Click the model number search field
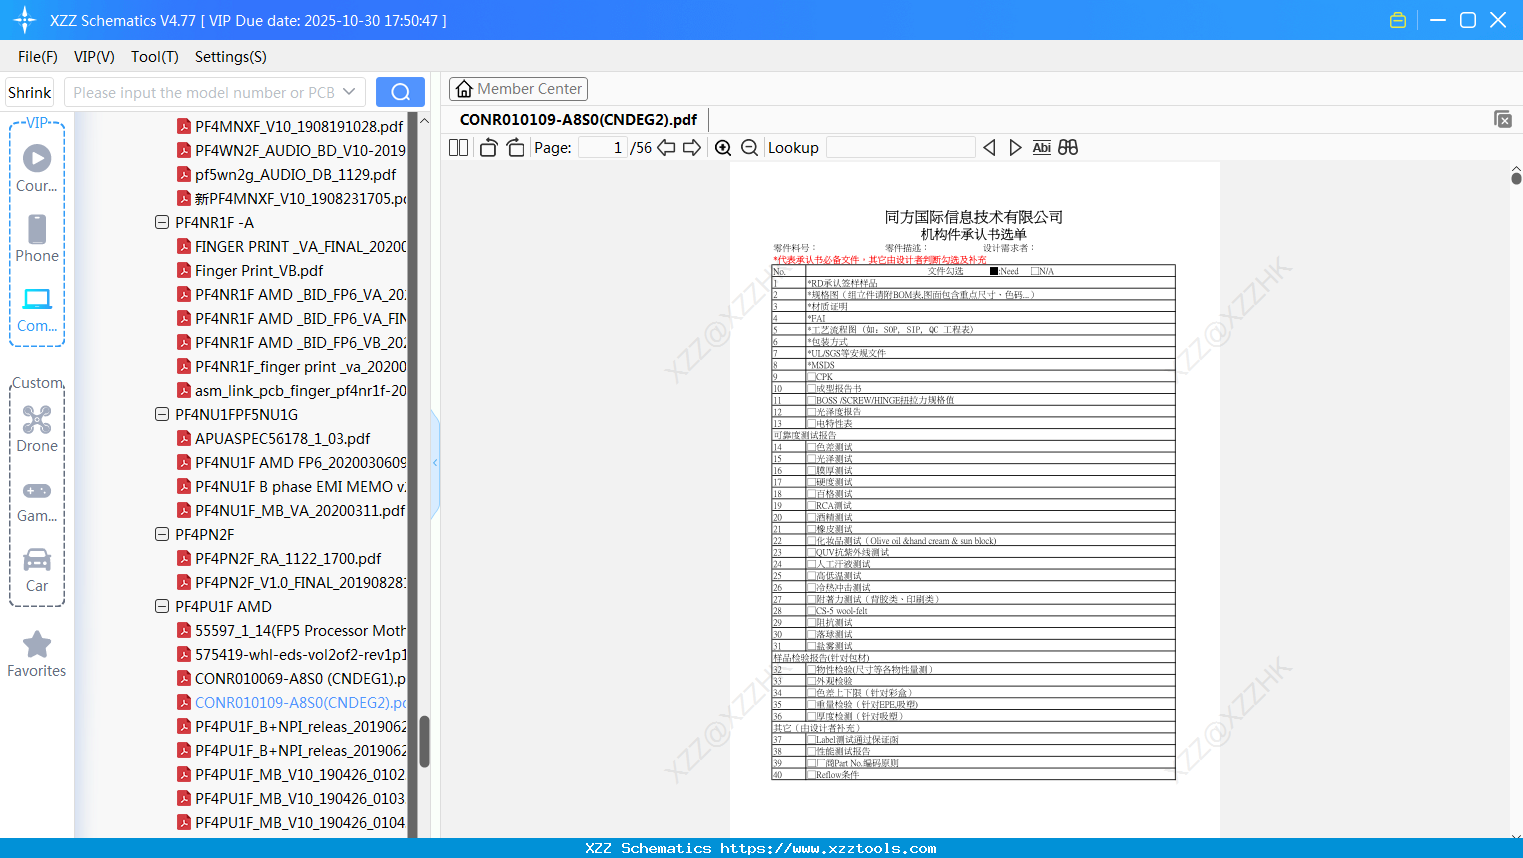Screen dimensions: 1523x858 pos(204,92)
